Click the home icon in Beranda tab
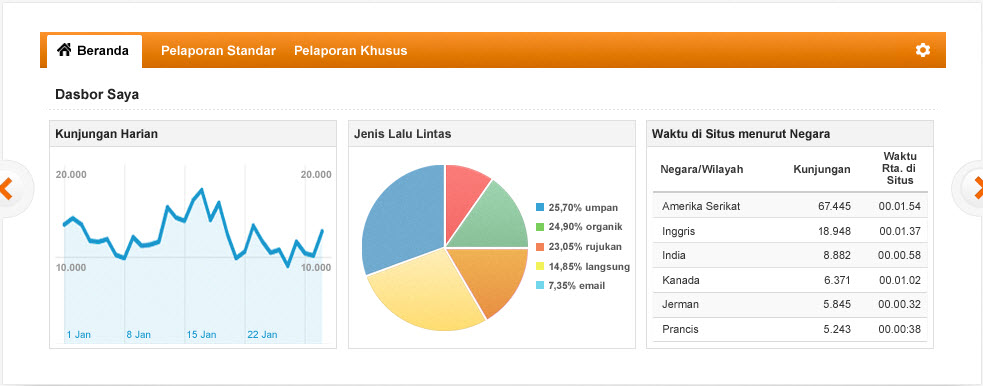This screenshot has width=983, height=386. [x=64, y=50]
